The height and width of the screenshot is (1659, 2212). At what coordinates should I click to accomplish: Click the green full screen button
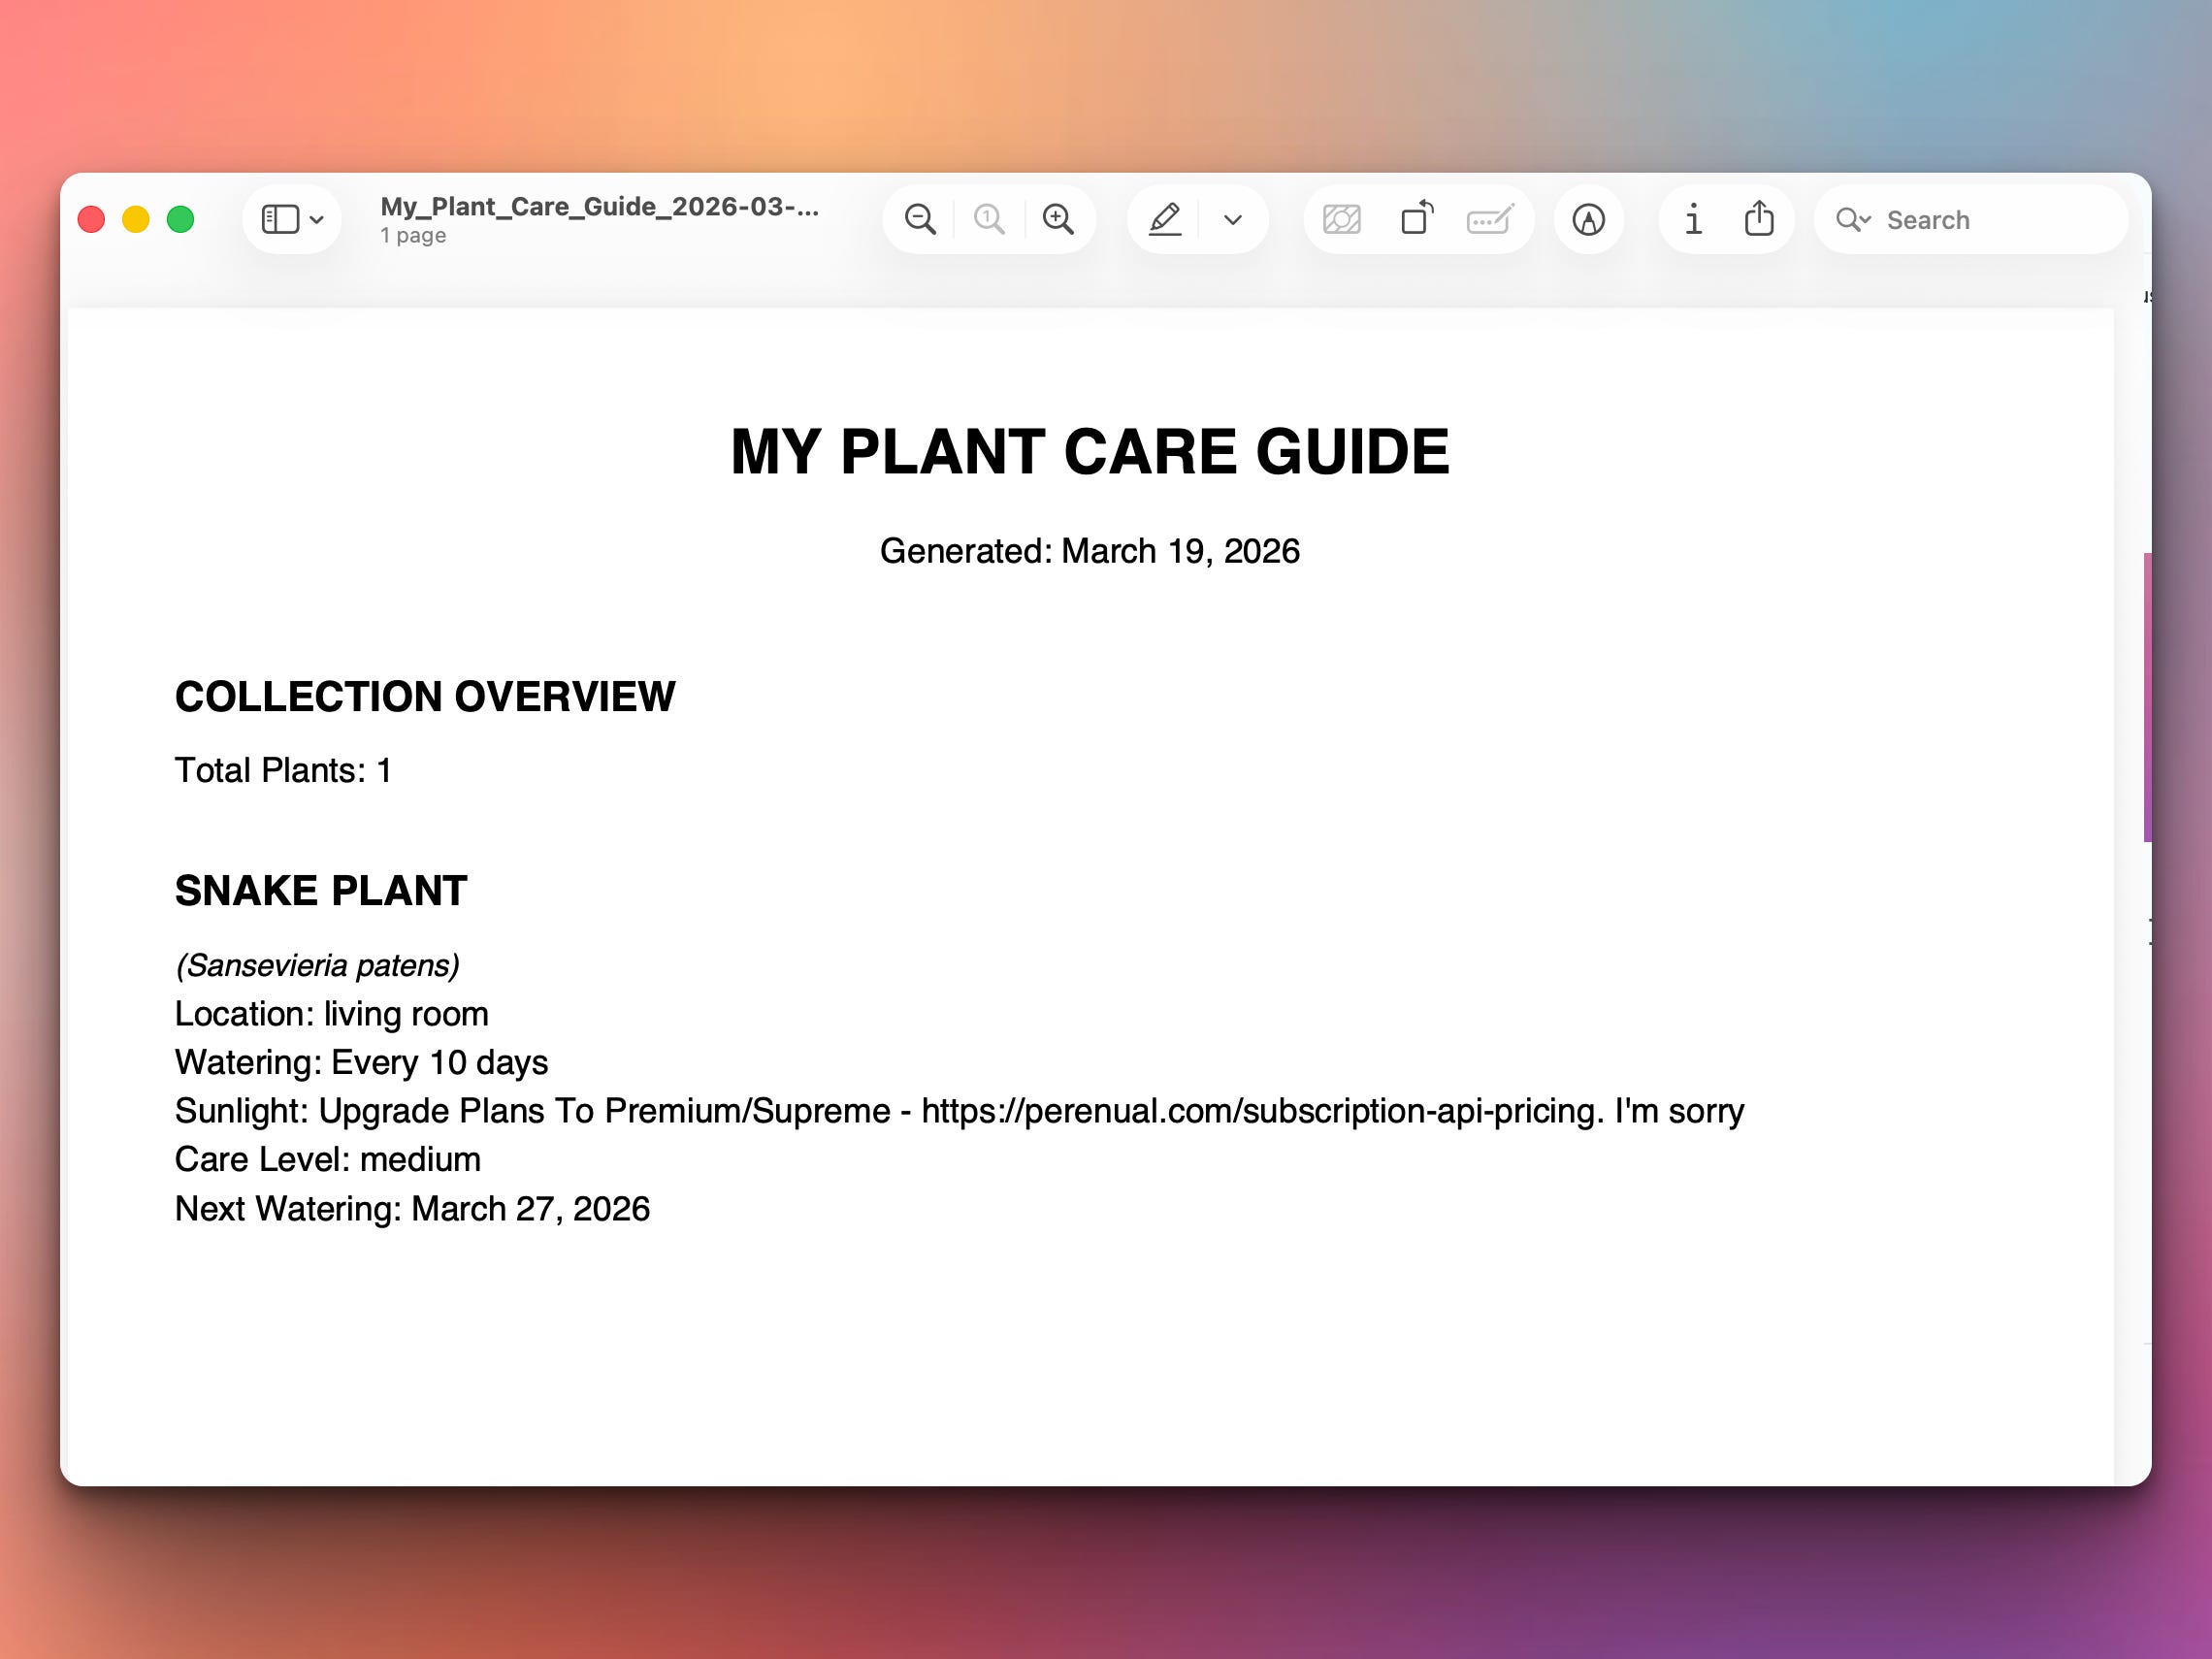point(181,219)
